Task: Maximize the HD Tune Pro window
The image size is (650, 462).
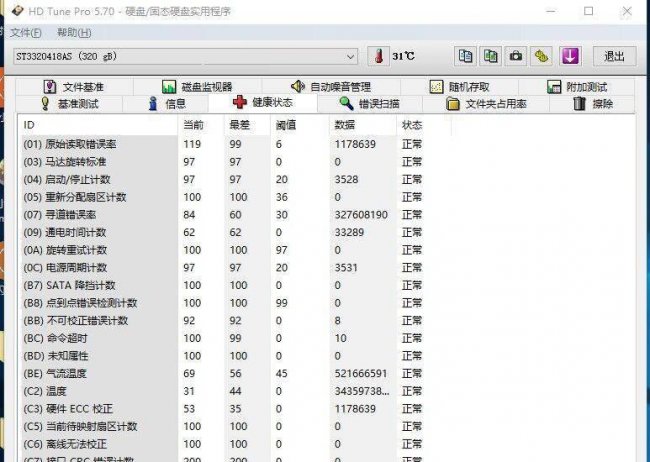Action: click(588, 11)
